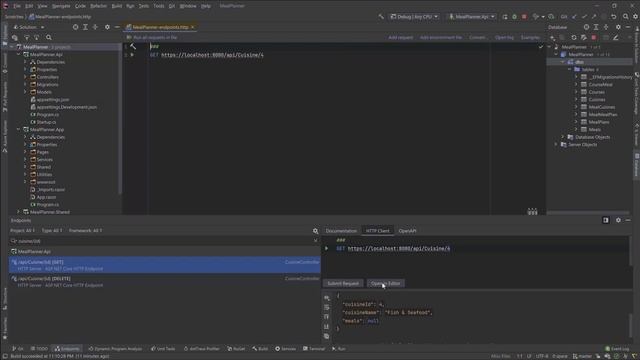640x360 pixels.
Task: Select the HTTP Client tab
Action: (x=378, y=231)
